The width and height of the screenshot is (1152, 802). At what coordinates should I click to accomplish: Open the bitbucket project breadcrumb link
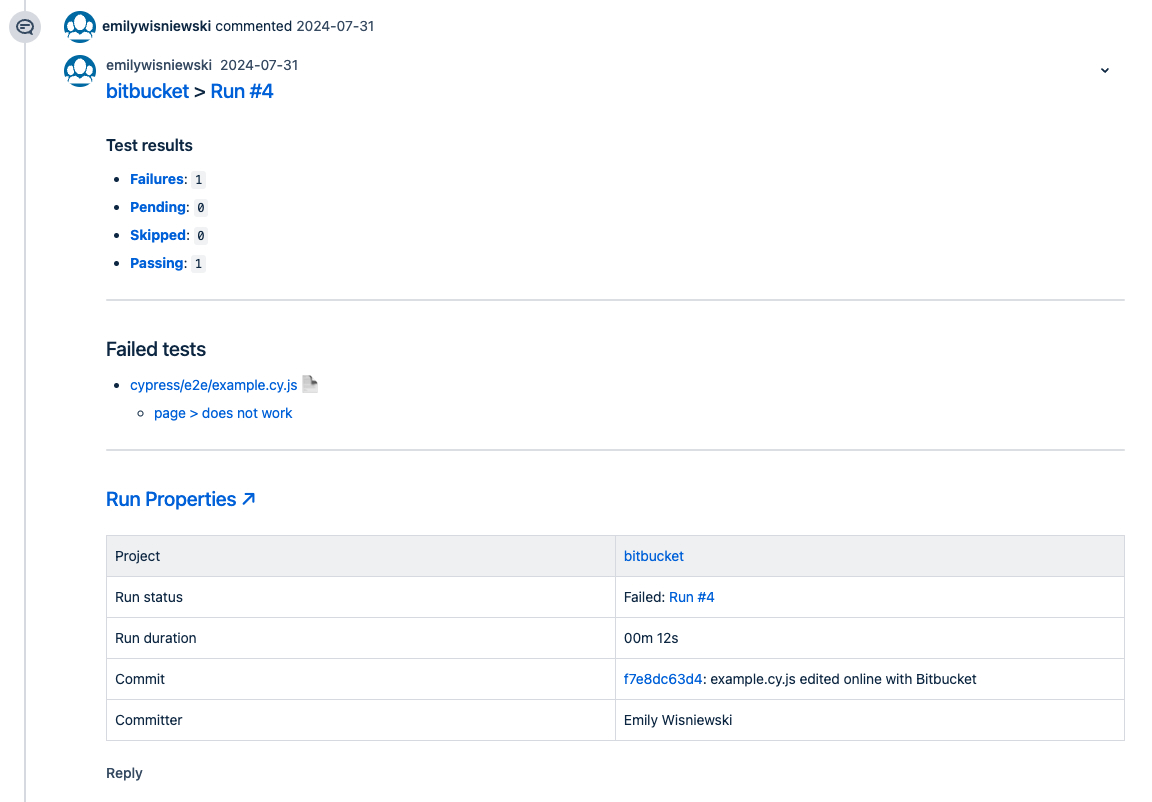[x=147, y=91]
